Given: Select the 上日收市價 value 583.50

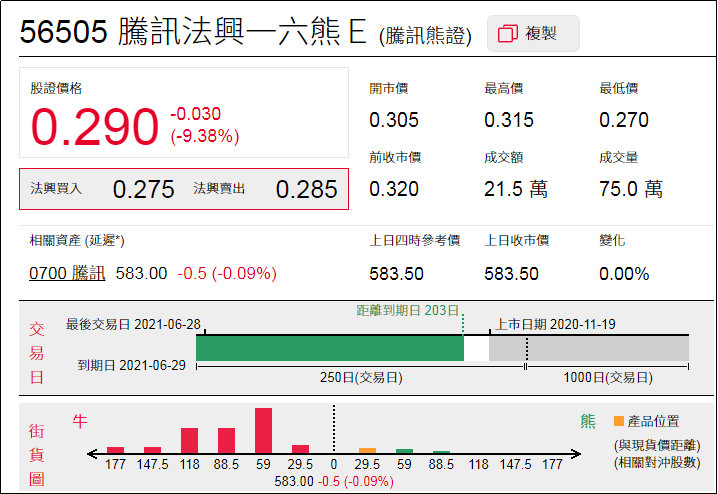Looking at the screenshot, I should [511, 274].
